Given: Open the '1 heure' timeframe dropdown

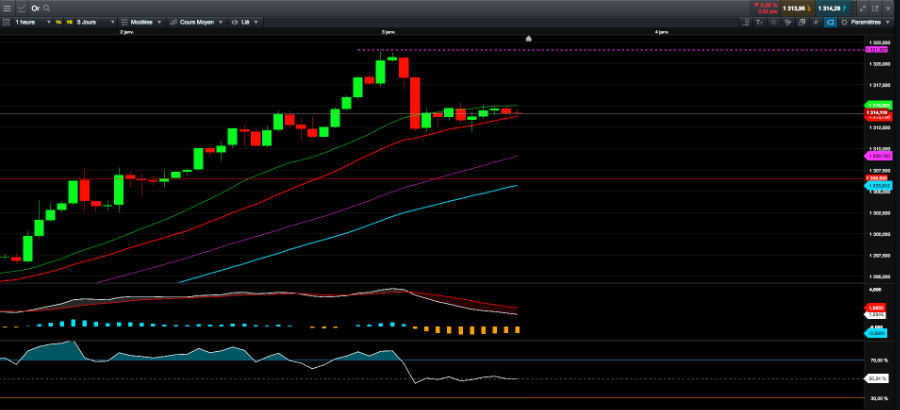Looking at the screenshot, I should click(32, 22).
